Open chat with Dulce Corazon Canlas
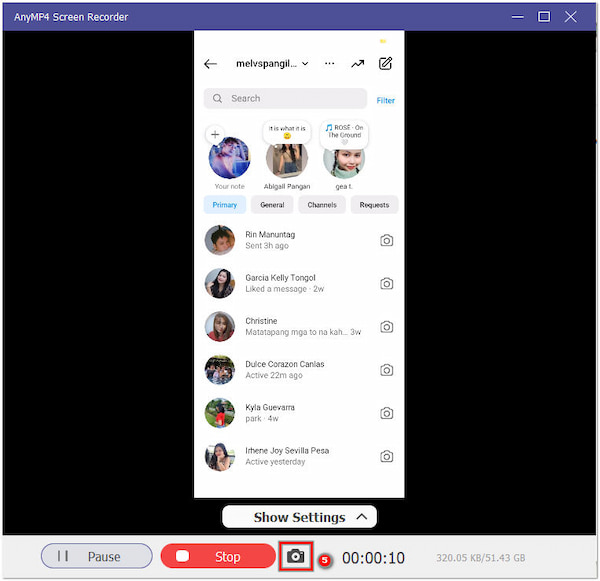The height and width of the screenshot is (581, 600). pyautogui.click(x=299, y=370)
